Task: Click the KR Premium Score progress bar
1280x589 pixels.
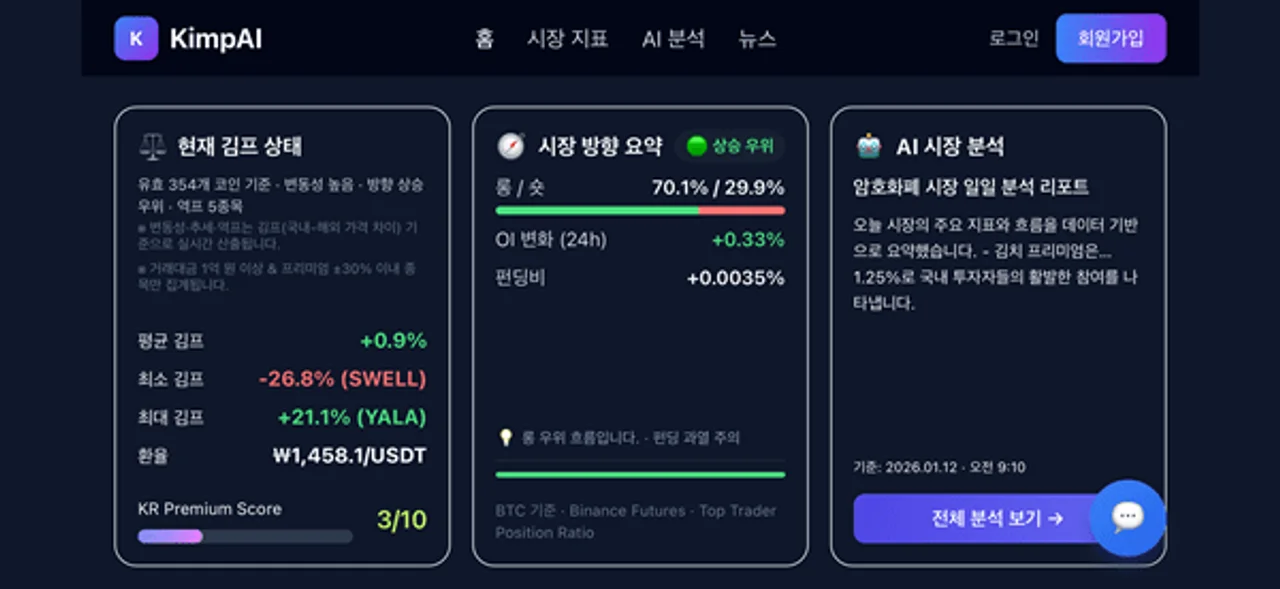Action: coord(245,536)
